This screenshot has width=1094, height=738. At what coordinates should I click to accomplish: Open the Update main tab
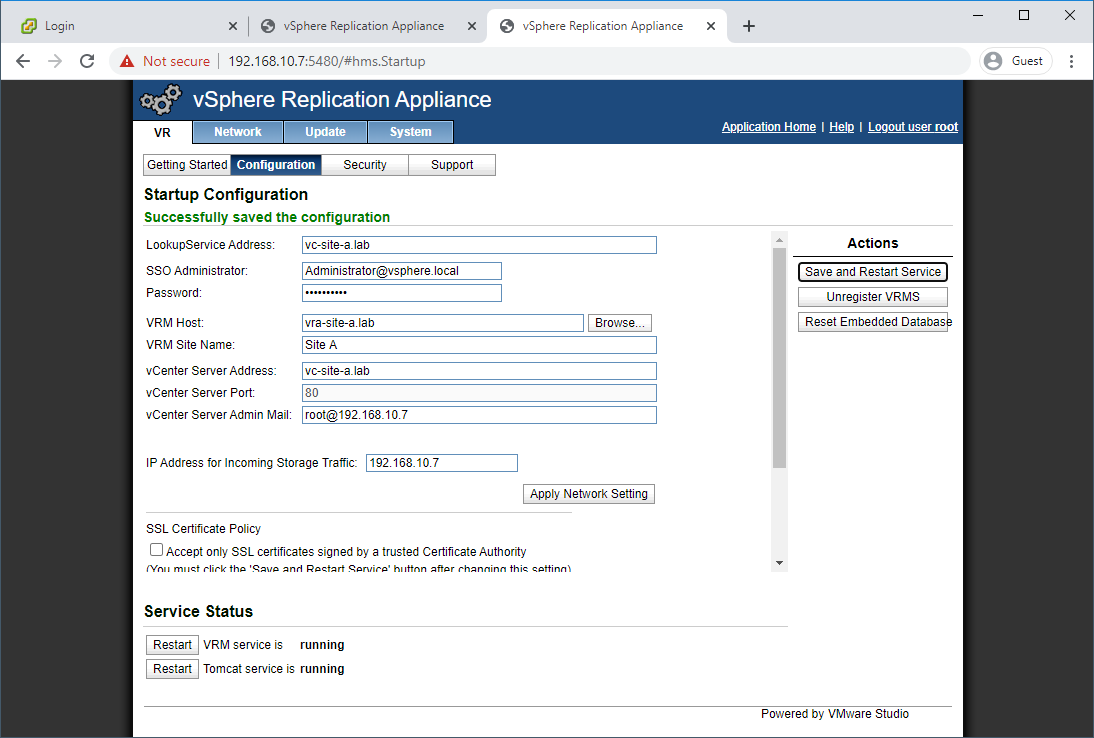tap(325, 132)
